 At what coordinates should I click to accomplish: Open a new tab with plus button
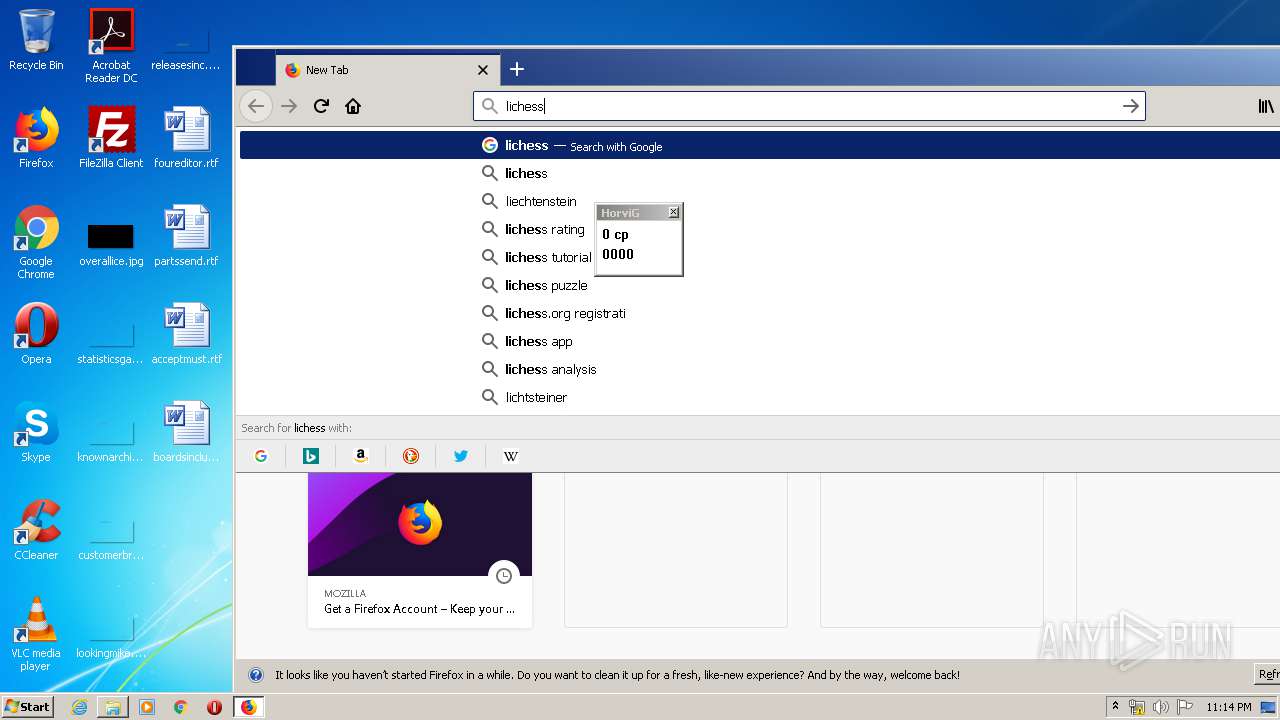(x=516, y=69)
